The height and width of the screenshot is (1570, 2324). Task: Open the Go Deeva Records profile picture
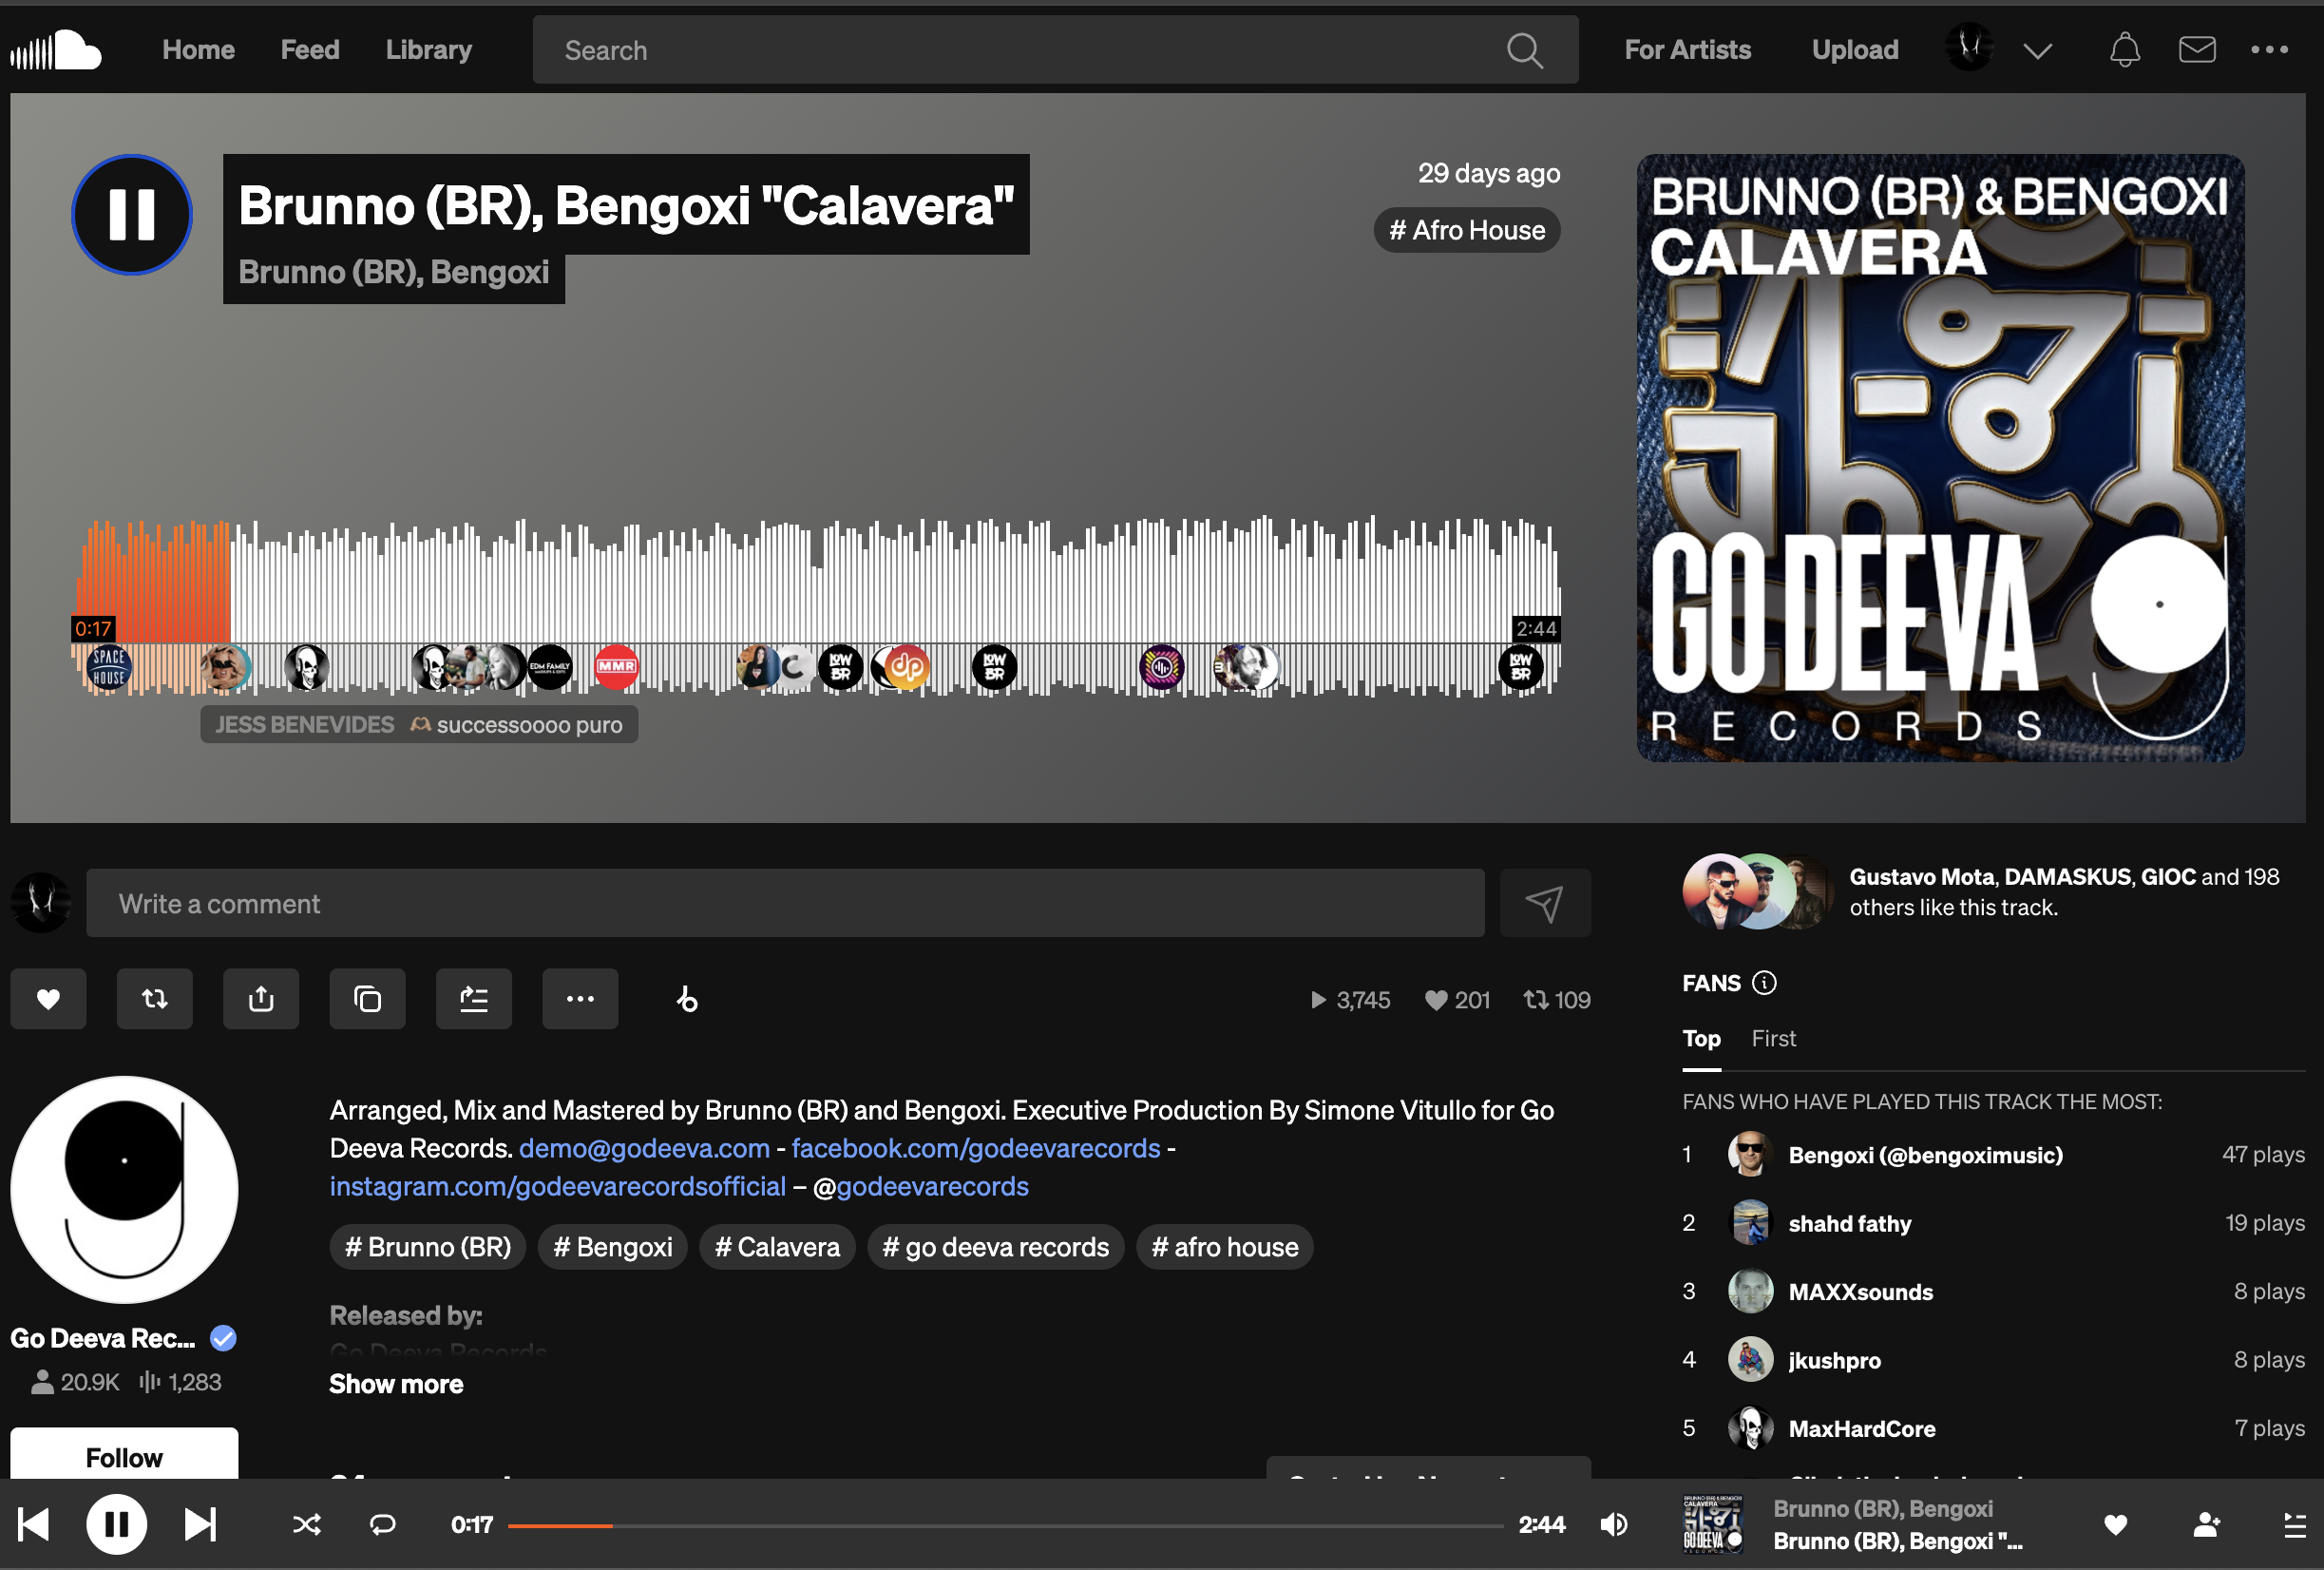[x=124, y=1190]
